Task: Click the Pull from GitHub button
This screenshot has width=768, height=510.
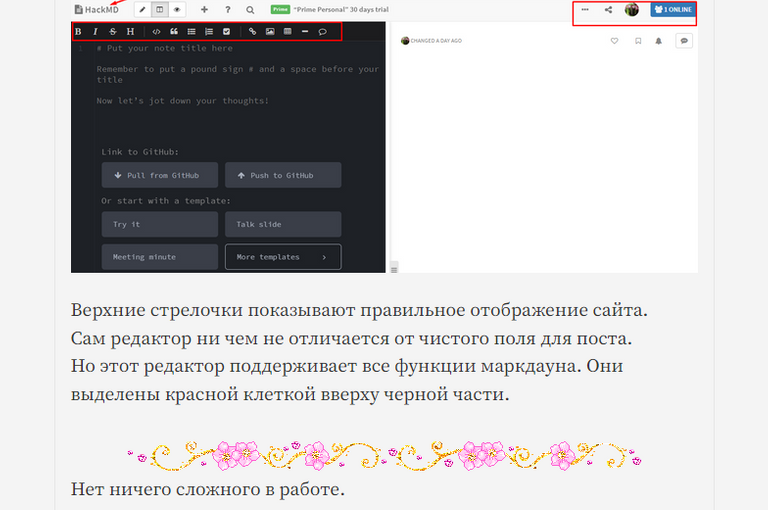Action: coord(160,175)
